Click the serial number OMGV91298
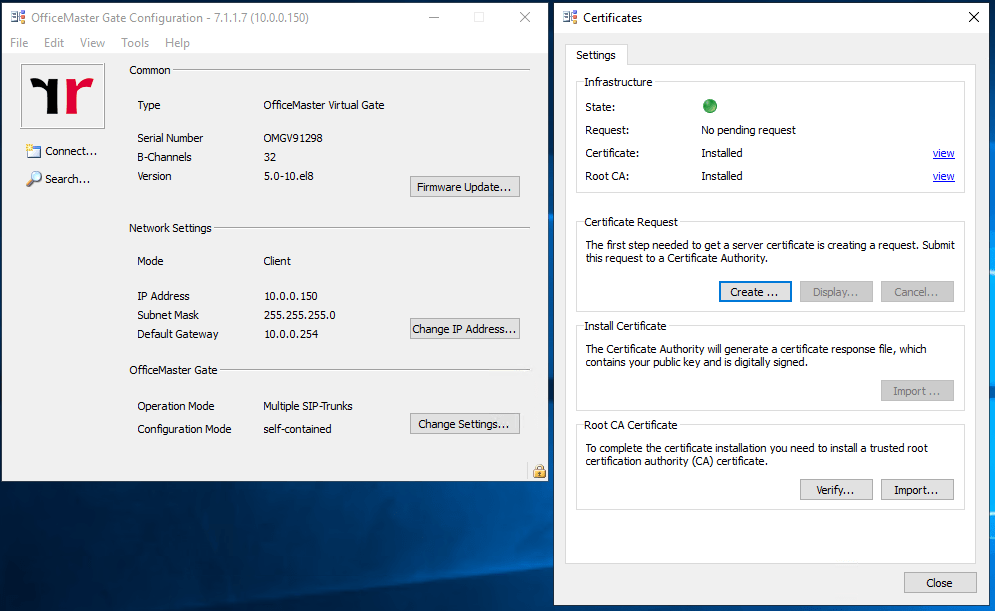Image resolution: width=995 pixels, height=611 pixels. 293,138
